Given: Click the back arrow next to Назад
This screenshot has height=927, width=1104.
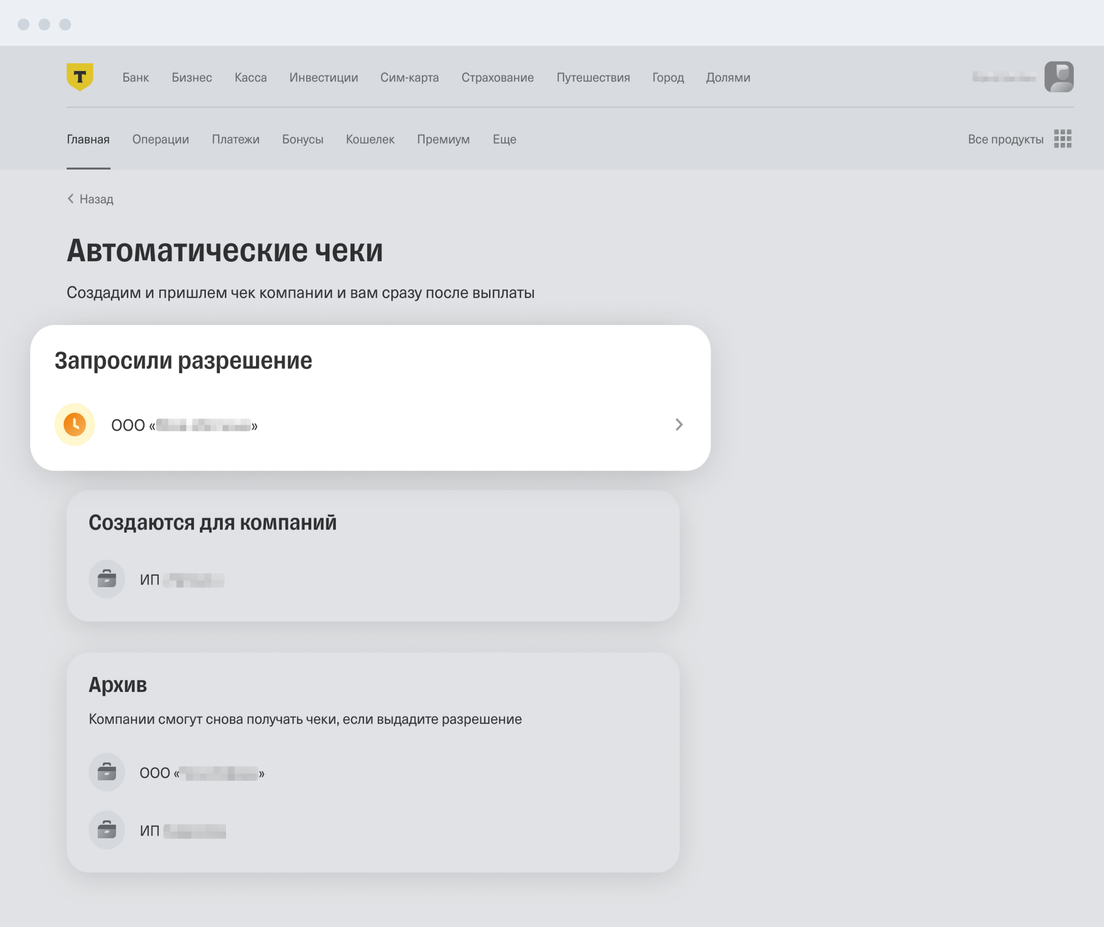Looking at the screenshot, I should click(x=70, y=198).
